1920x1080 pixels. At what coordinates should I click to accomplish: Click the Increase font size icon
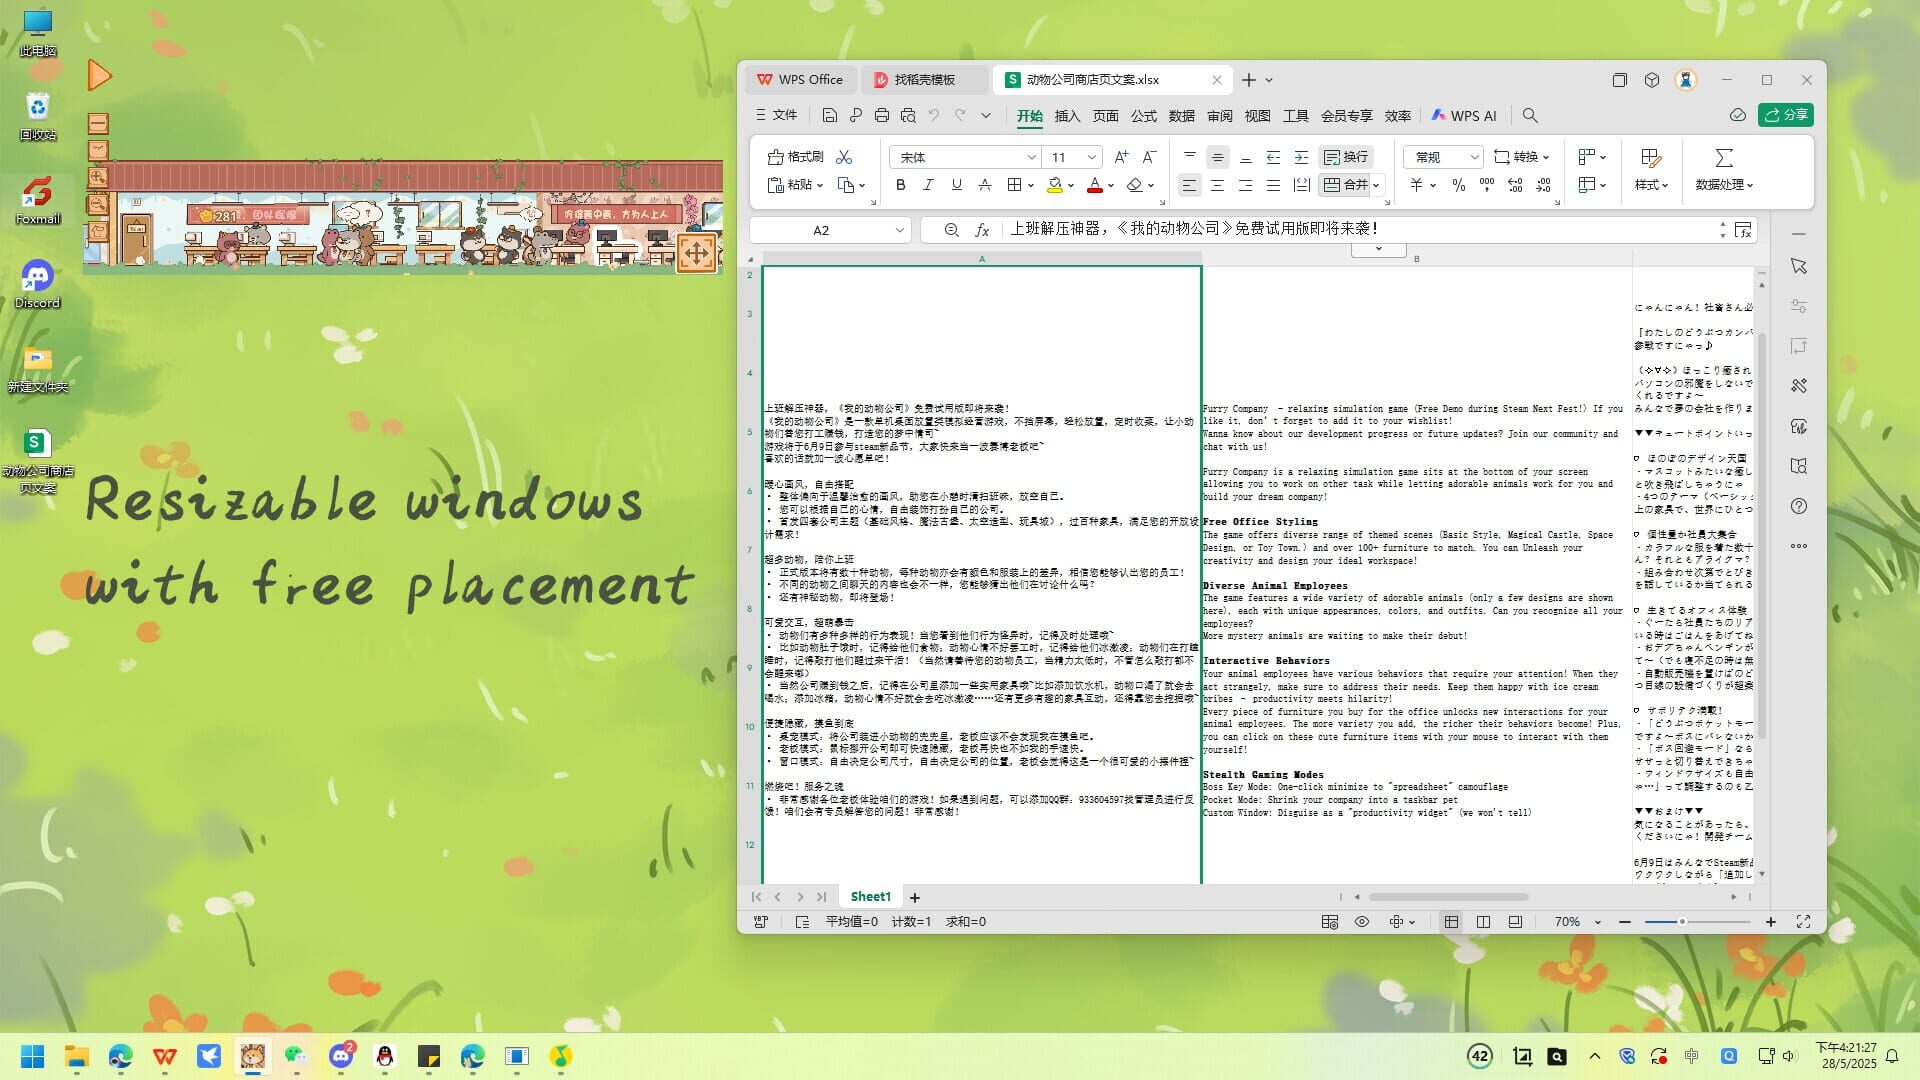pos(1121,157)
